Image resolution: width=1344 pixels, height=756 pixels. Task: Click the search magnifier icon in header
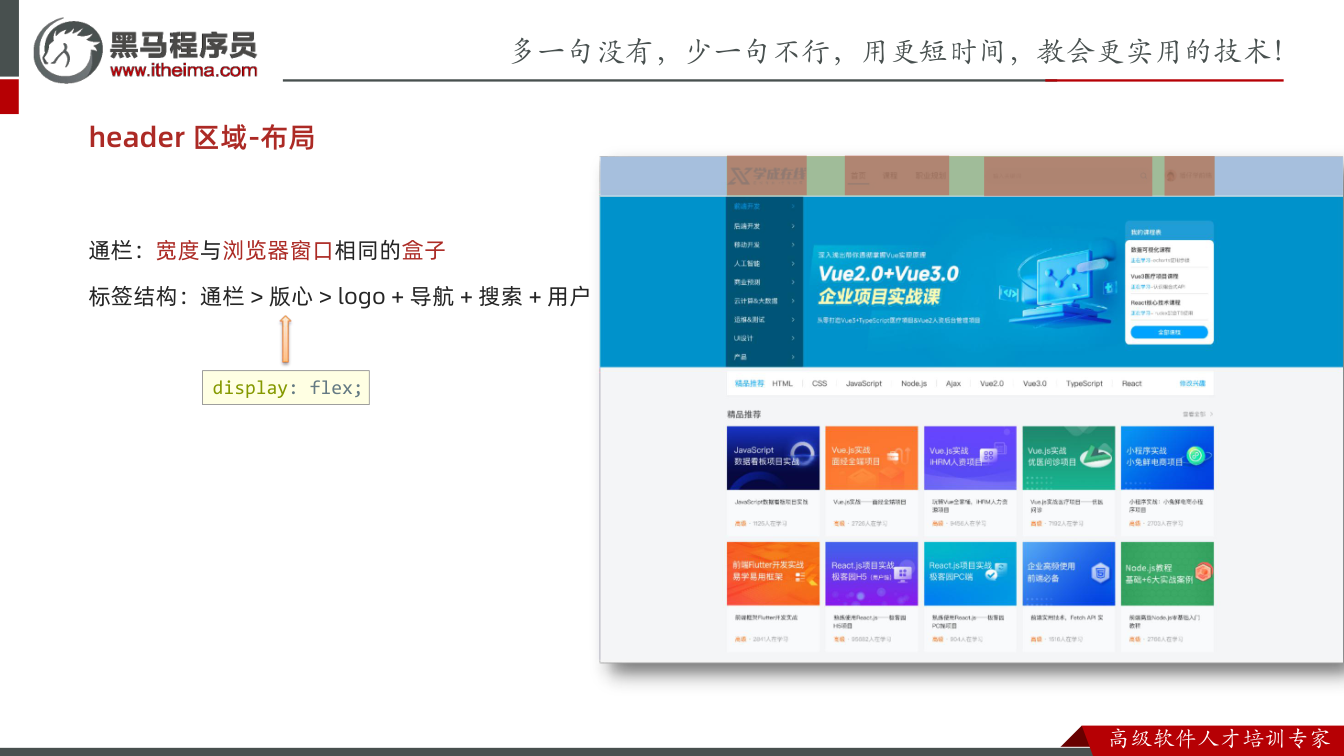pyautogui.click(x=1142, y=176)
